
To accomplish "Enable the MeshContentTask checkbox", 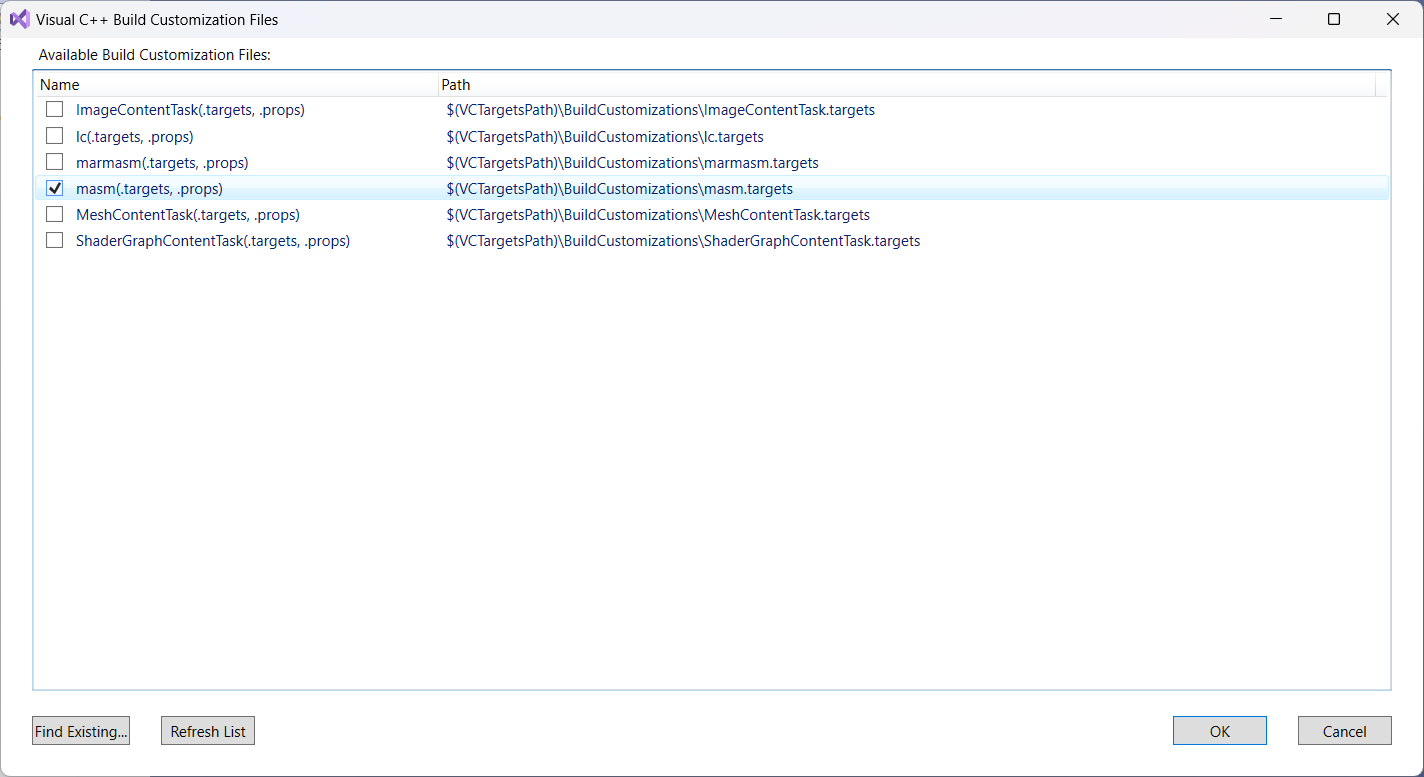I will tap(55, 214).
